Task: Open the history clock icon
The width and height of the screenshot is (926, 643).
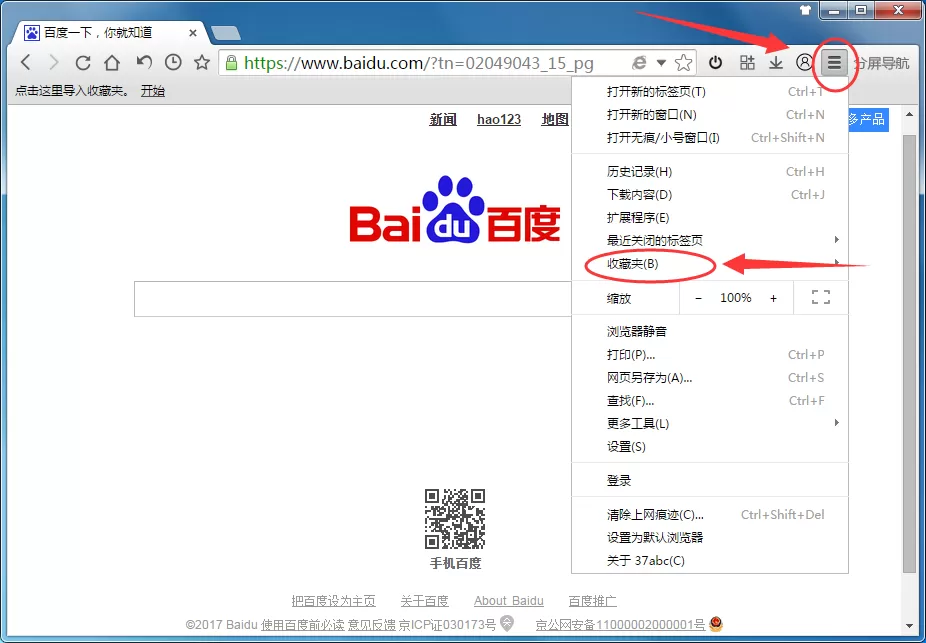Action: click(x=173, y=62)
